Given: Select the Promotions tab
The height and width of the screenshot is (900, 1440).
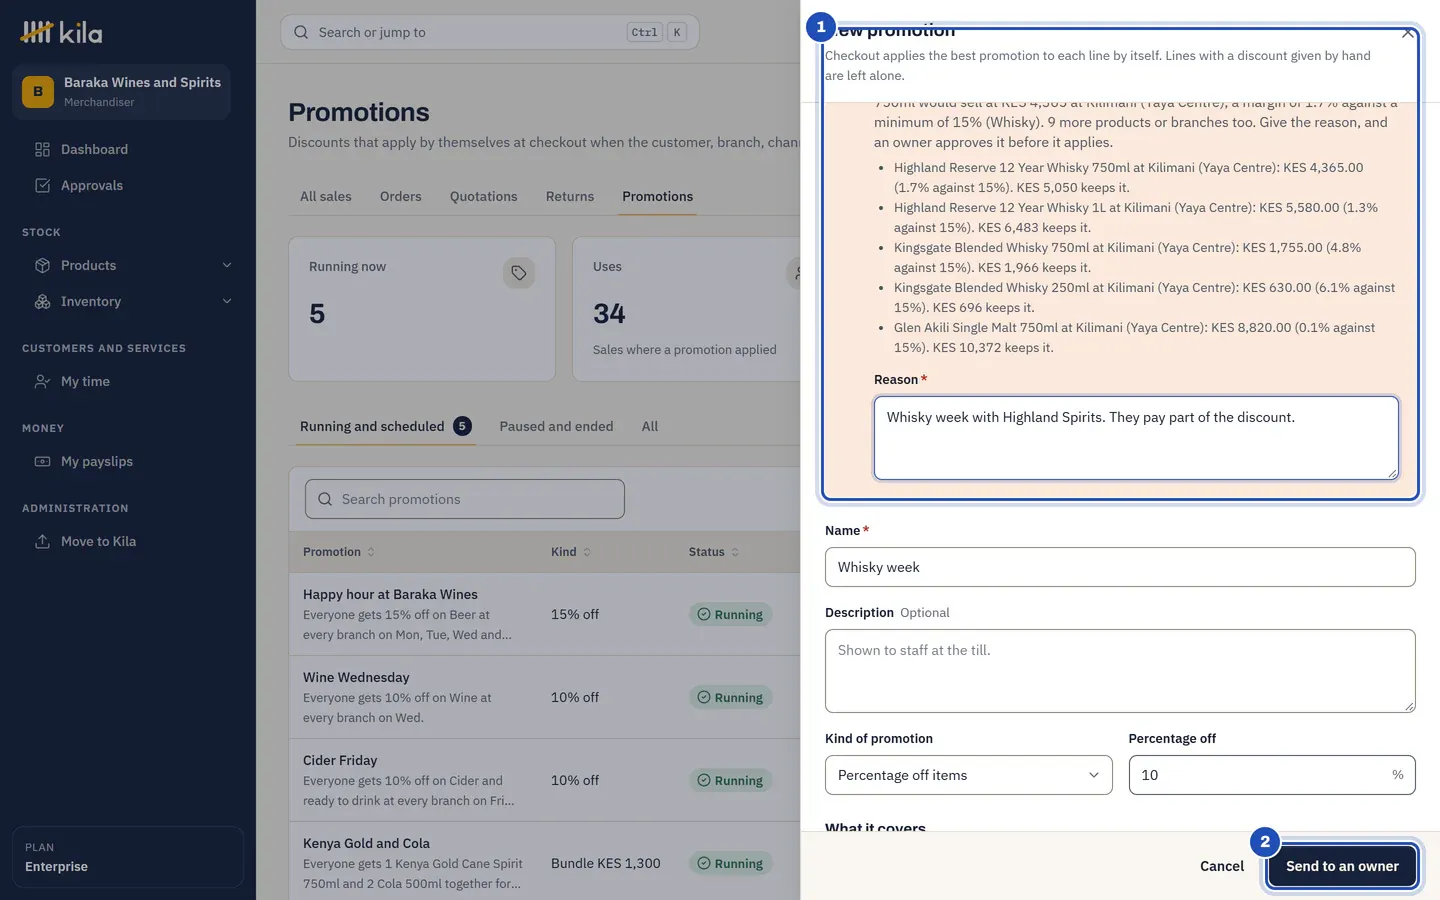Looking at the screenshot, I should [657, 196].
